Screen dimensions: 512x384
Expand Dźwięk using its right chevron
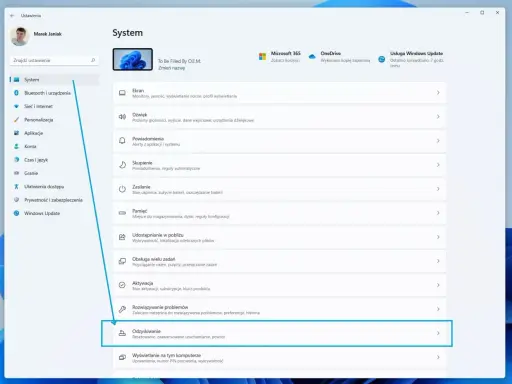coord(438,117)
